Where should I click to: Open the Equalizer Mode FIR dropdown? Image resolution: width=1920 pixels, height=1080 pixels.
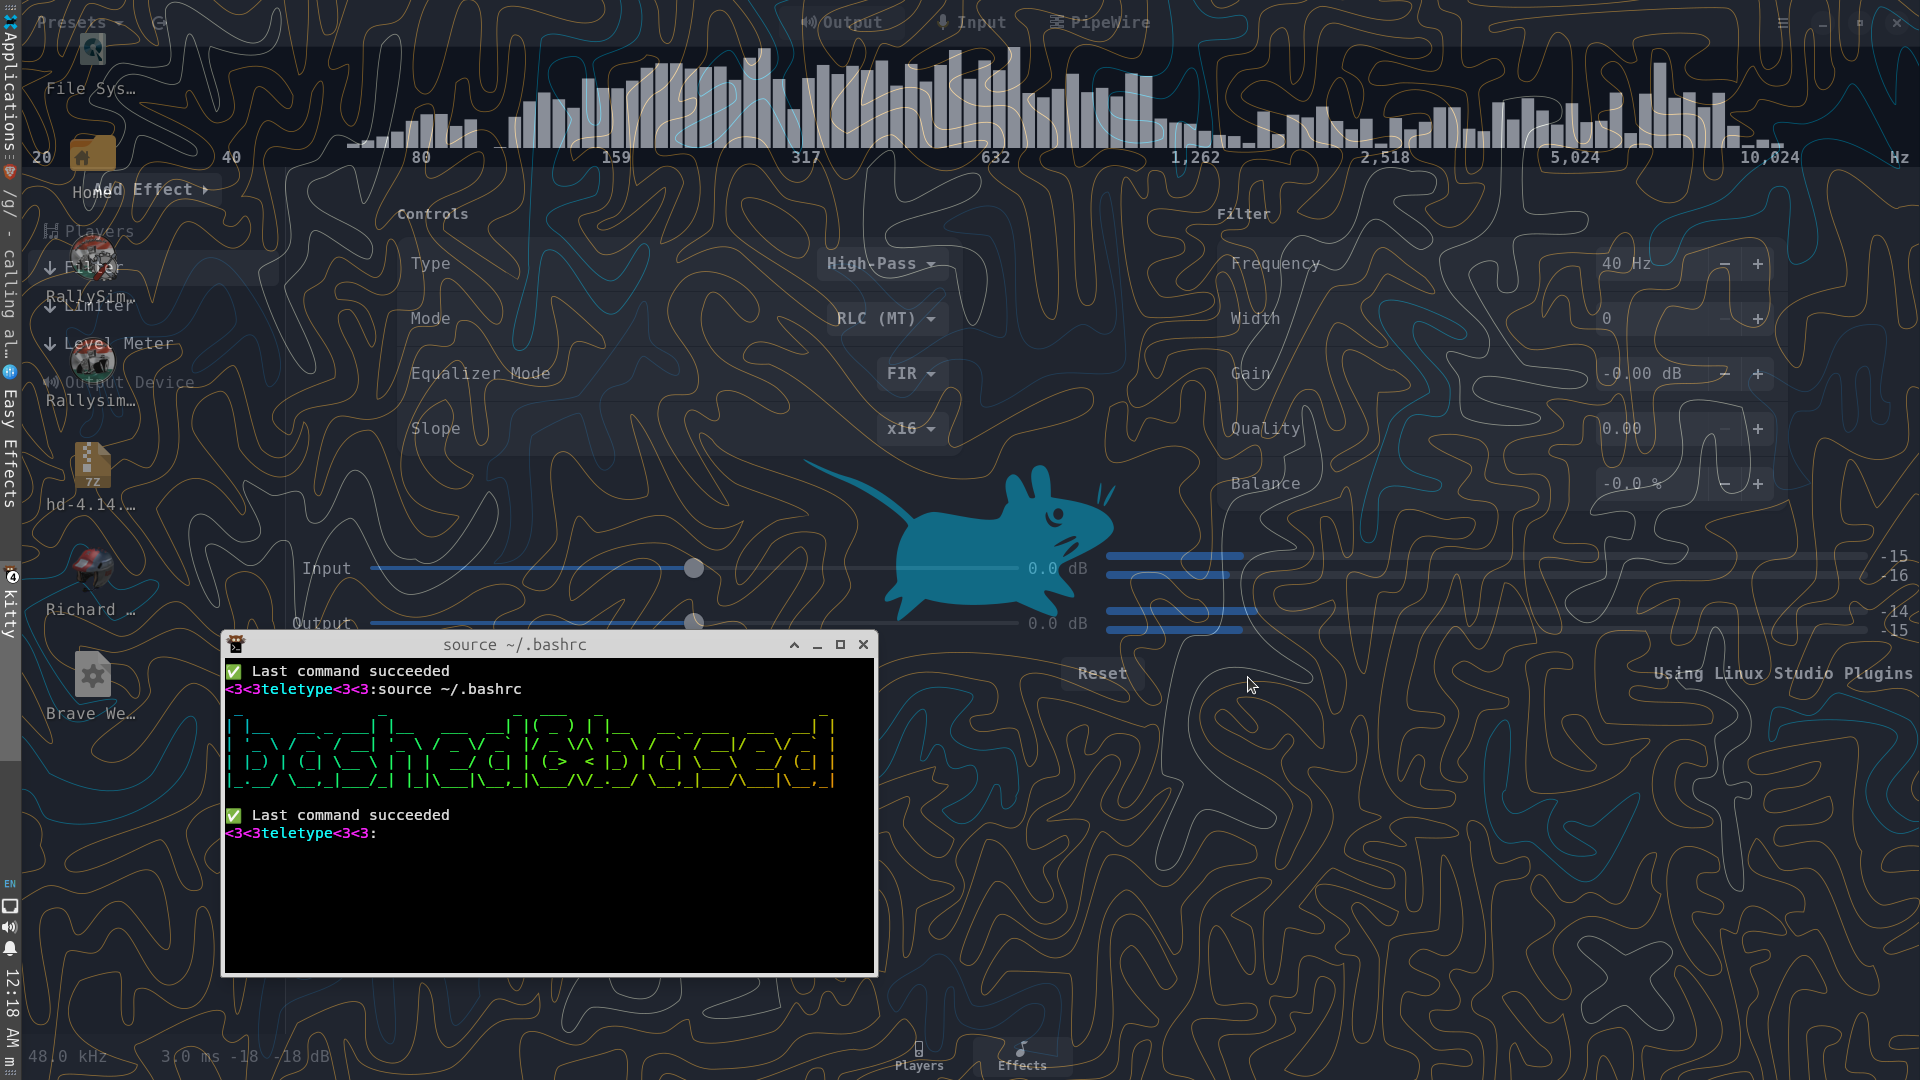click(x=911, y=374)
